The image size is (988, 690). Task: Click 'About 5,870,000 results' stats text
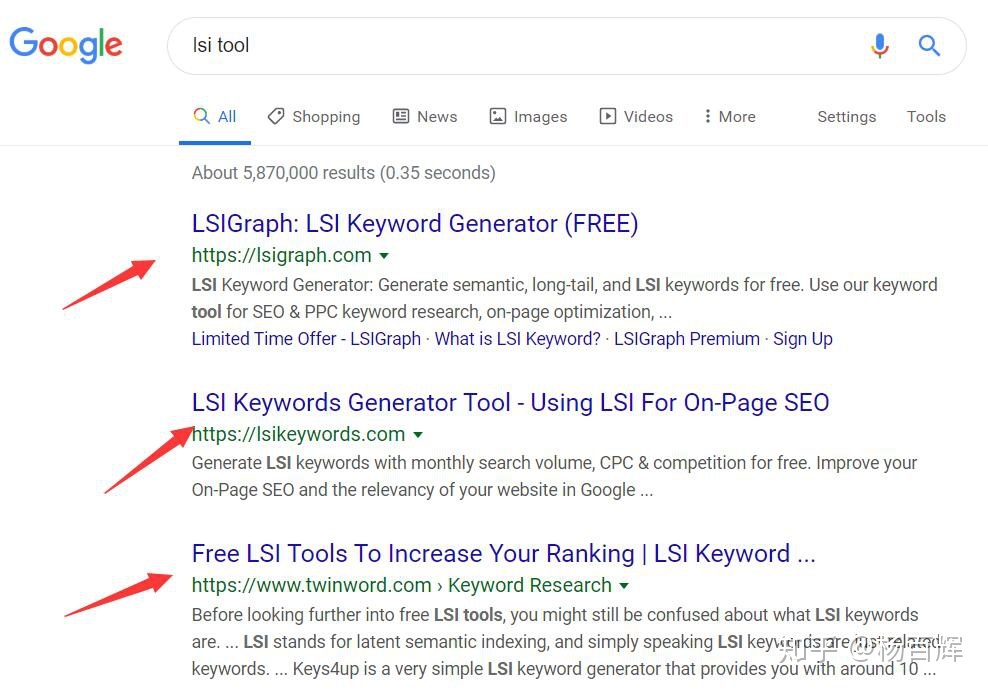tap(343, 173)
